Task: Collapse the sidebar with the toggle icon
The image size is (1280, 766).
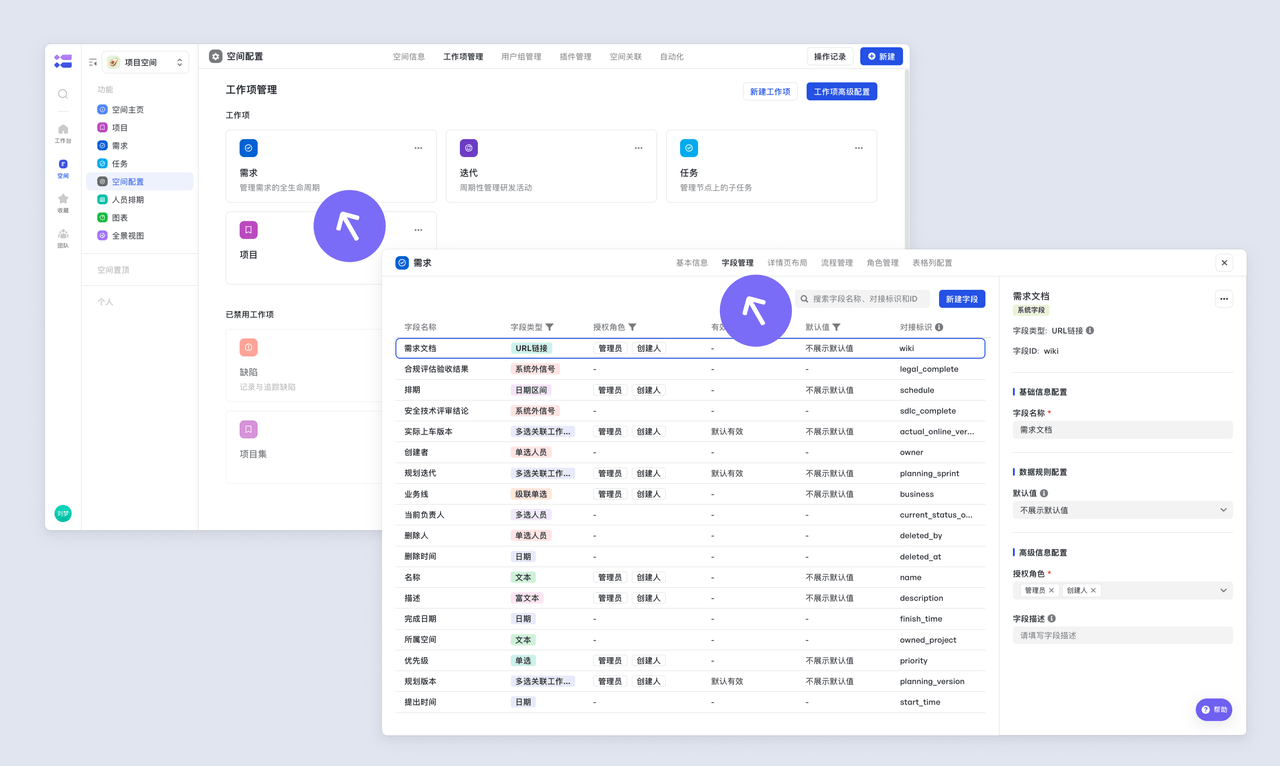Action: click(x=93, y=62)
